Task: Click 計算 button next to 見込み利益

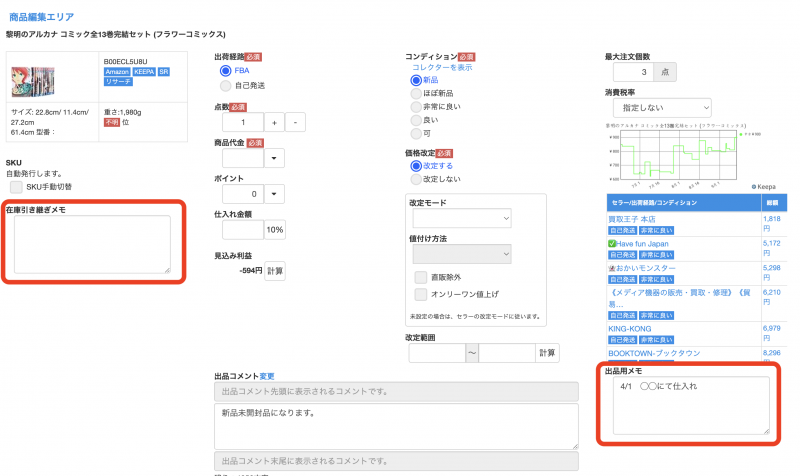Action: click(275, 271)
